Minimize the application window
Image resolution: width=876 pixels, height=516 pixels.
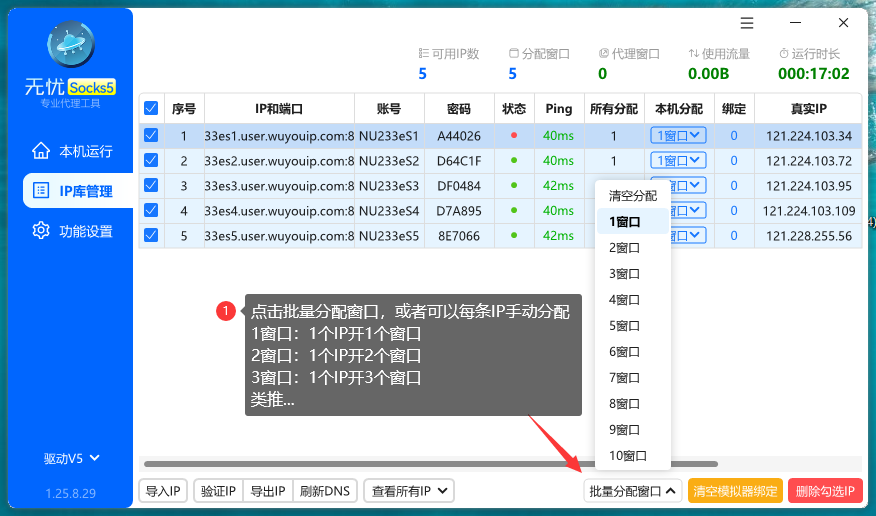click(x=795, y=23)
